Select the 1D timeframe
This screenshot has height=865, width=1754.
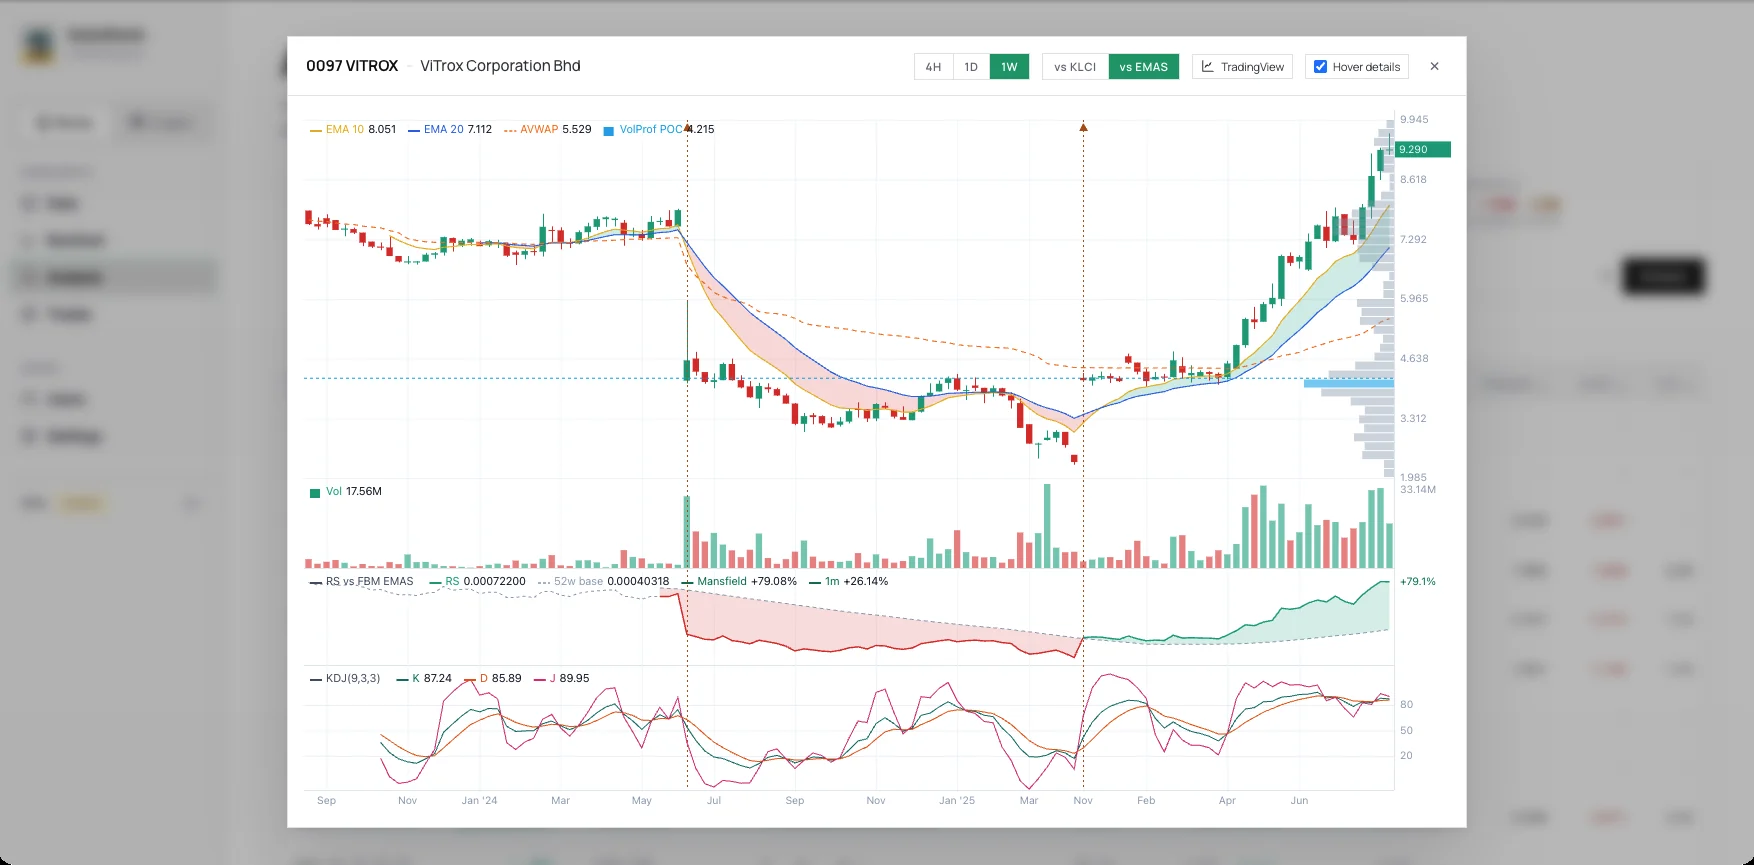971,67
